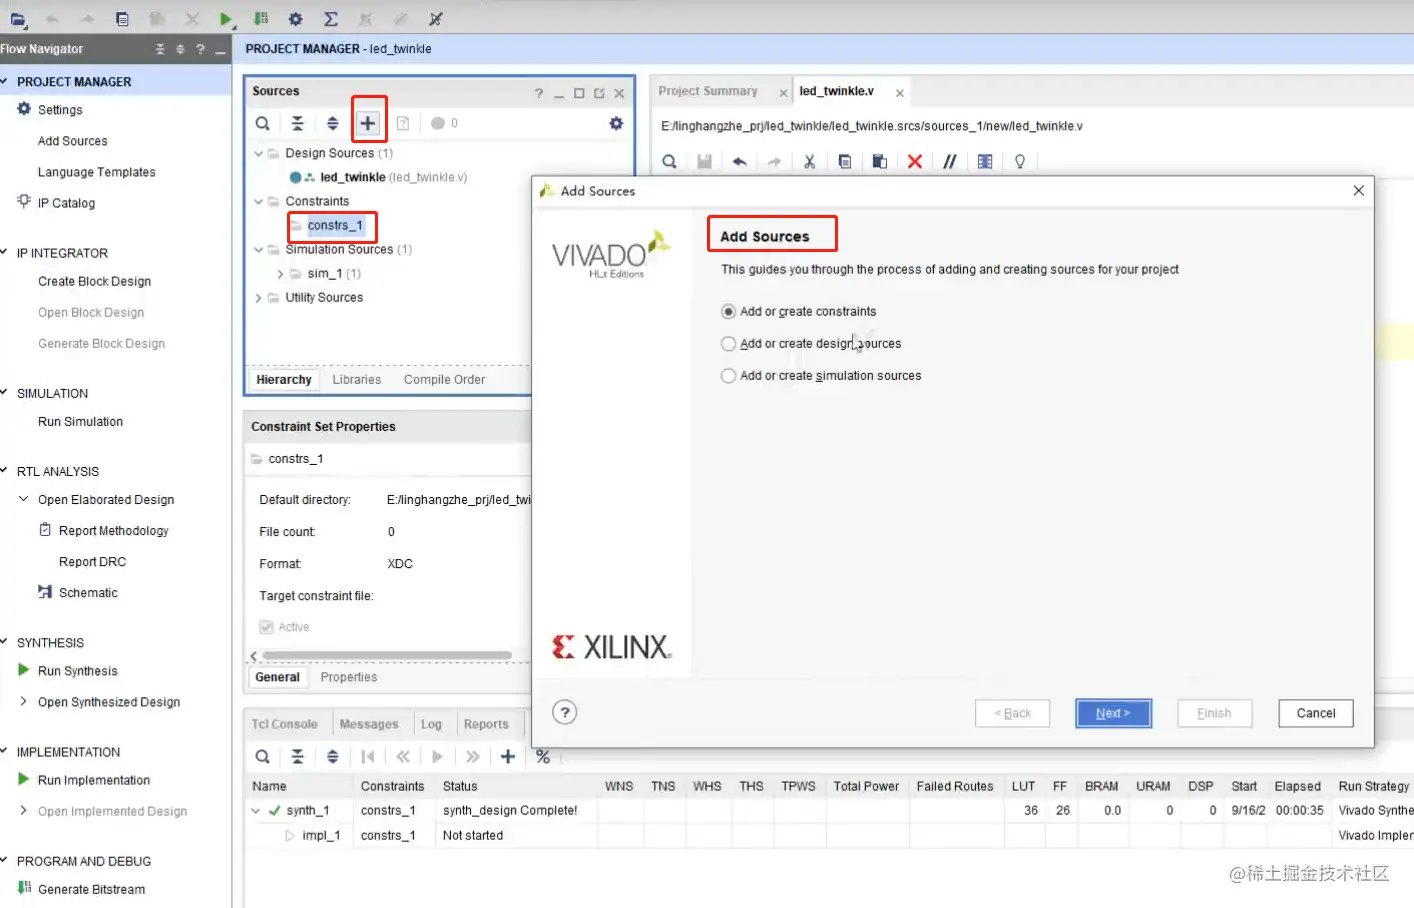1414x908 pixels.
Task: Search sources with the Sources magnifier icon
Action: pos(262,123)
